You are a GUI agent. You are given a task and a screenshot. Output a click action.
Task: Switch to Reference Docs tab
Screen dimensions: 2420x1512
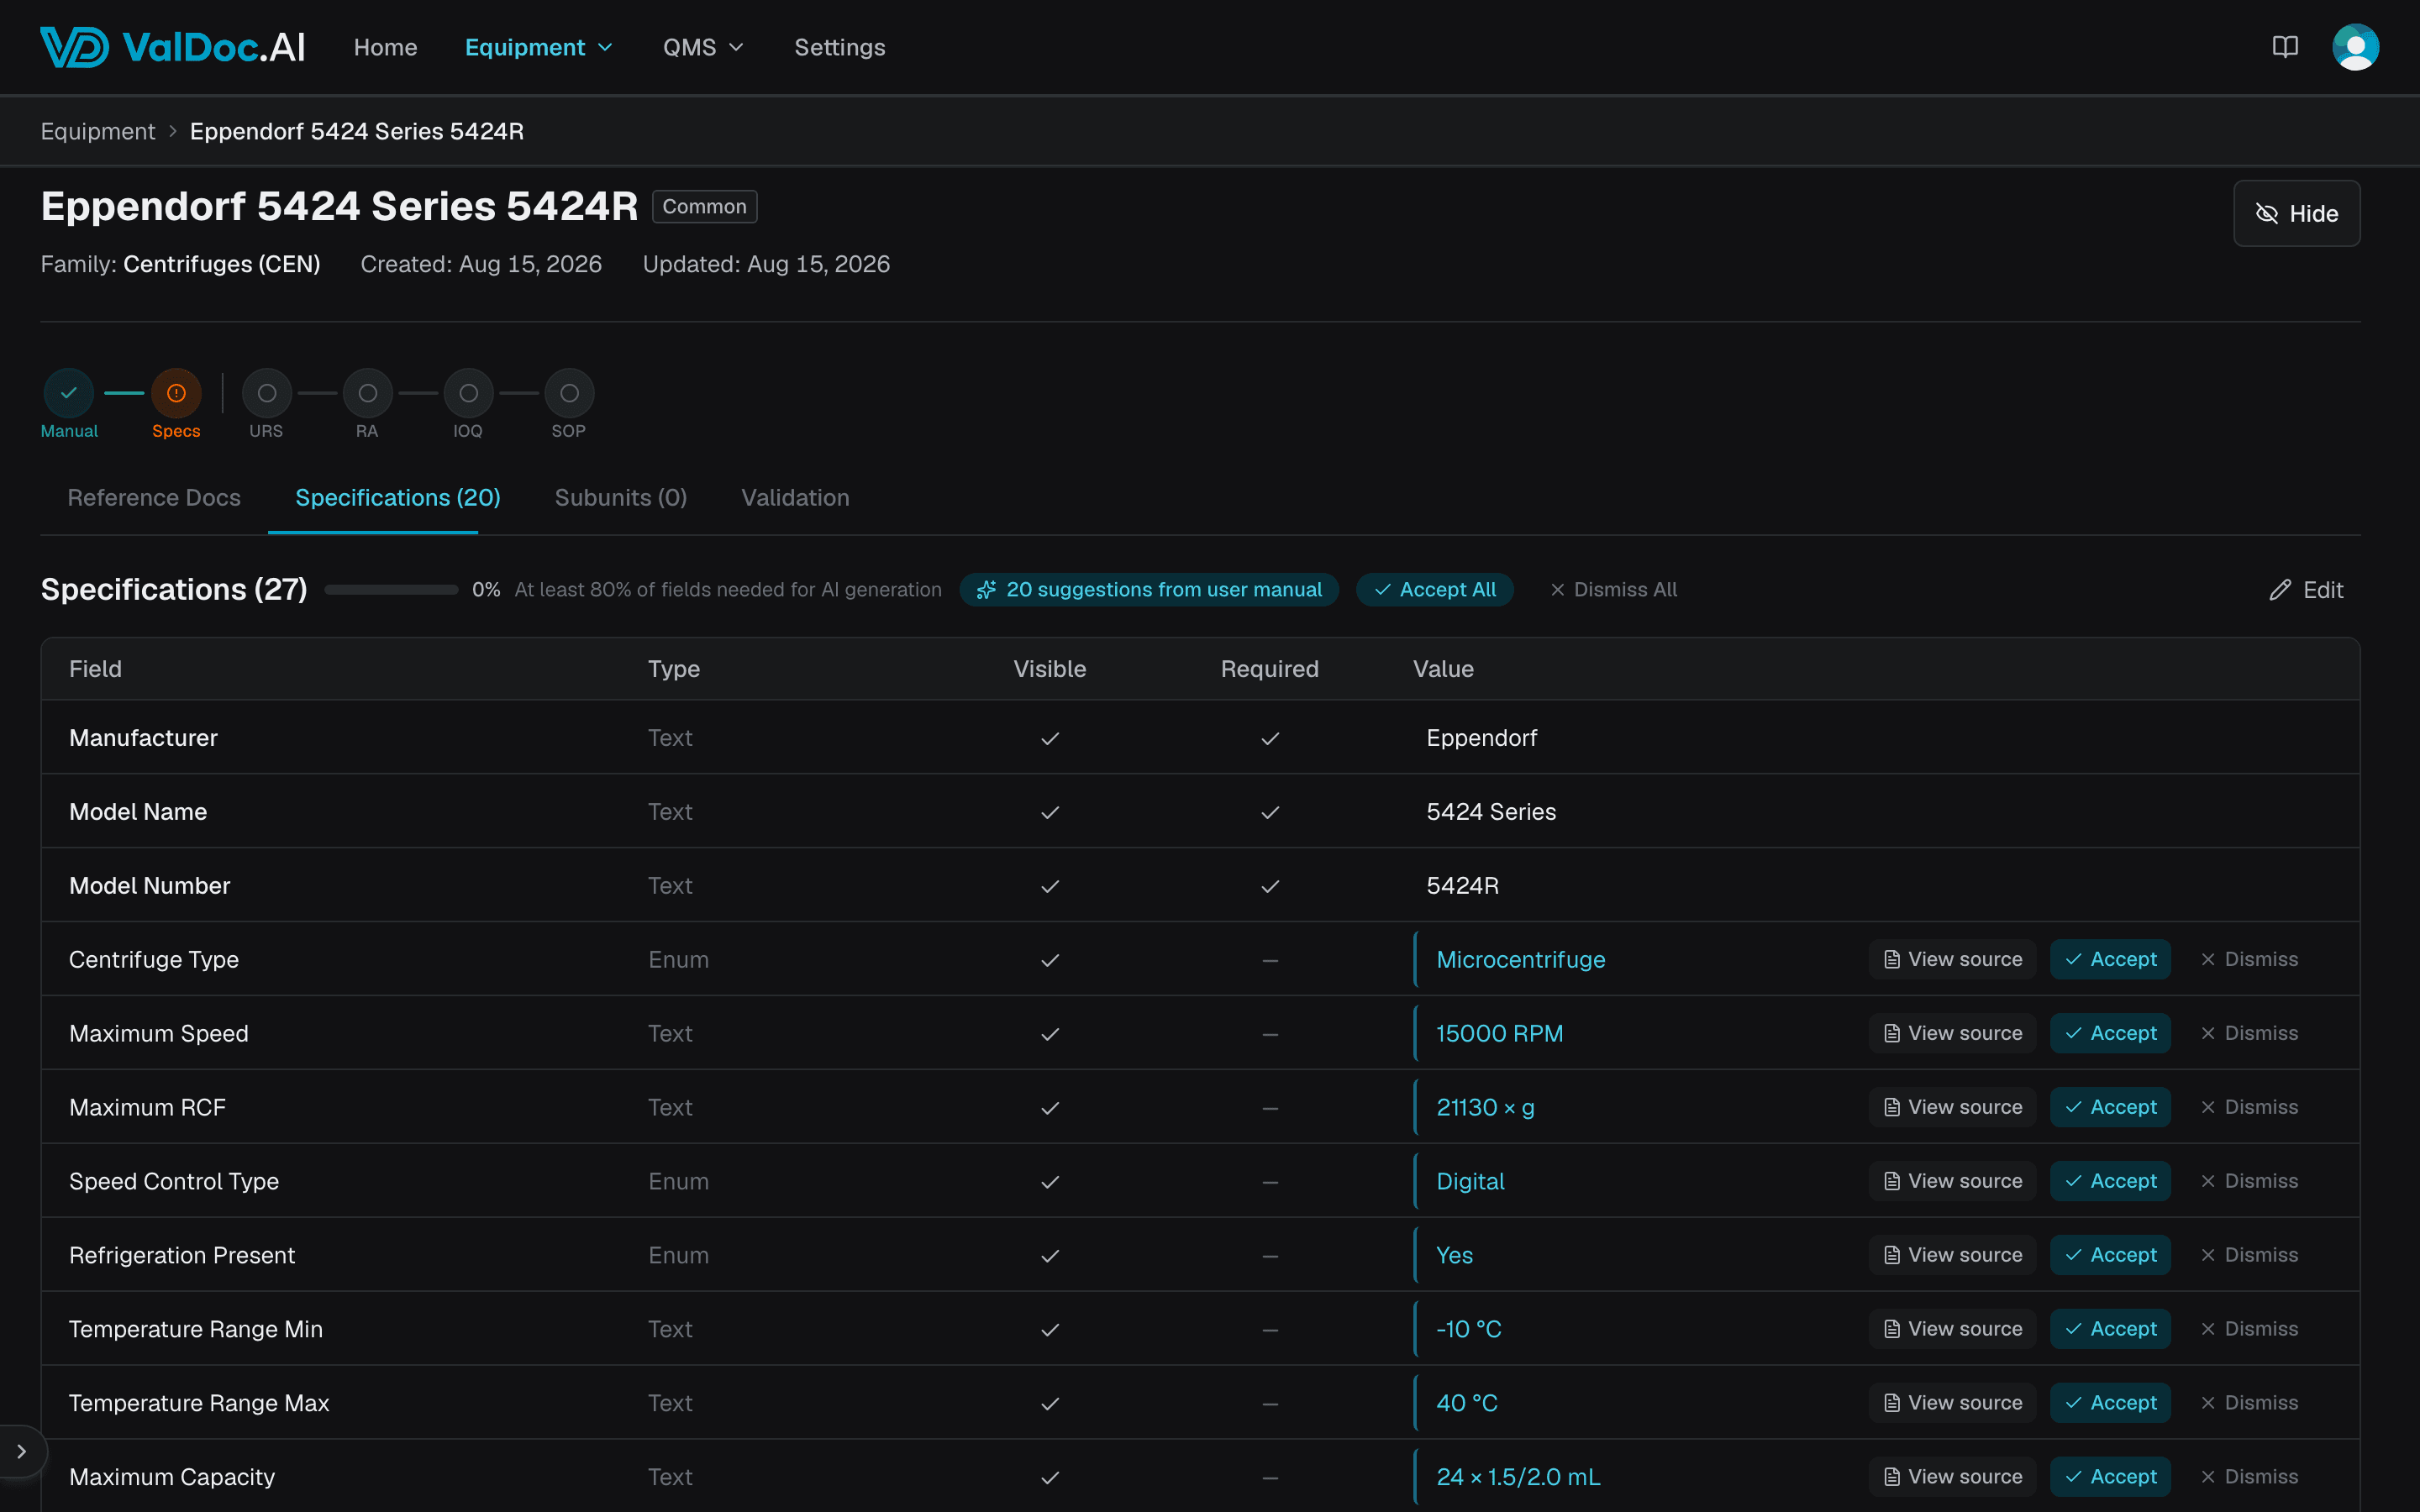[154, 497]
